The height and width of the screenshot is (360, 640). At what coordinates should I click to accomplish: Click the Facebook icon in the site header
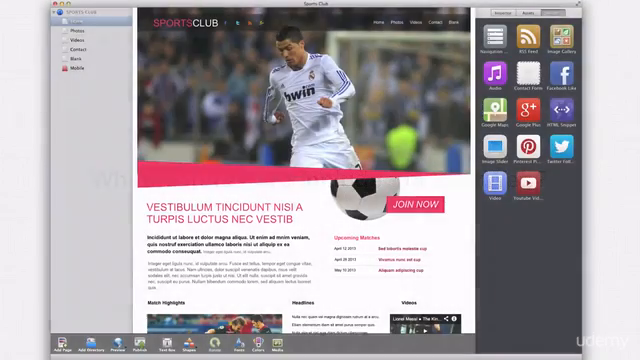click(225, 23)
